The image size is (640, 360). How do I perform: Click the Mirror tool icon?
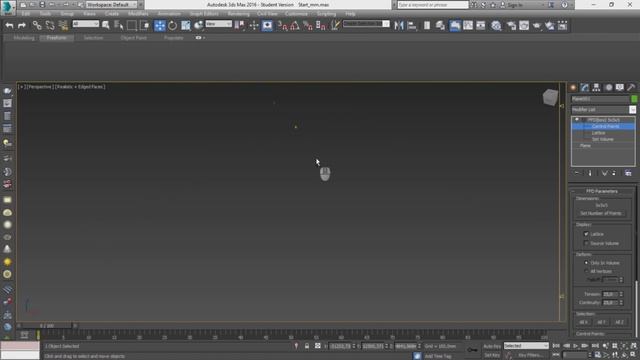(x=399, y=25)
